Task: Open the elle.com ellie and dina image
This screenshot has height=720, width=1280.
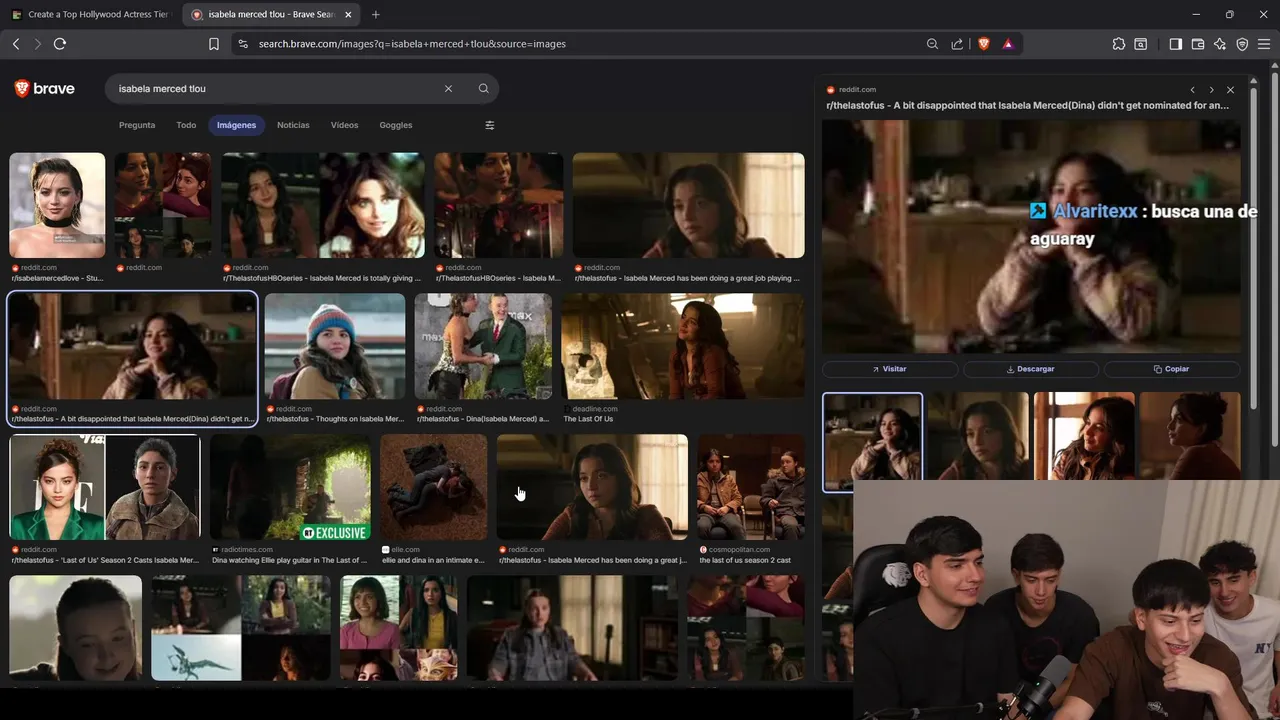Action: click(433, 487)
